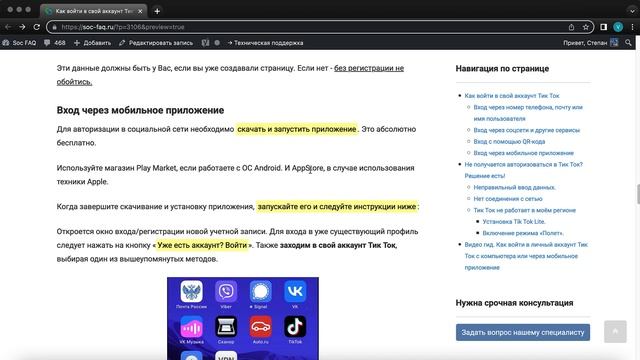
Task: Reload the current page
Action: pyautogui.click(x=37, y=27)
